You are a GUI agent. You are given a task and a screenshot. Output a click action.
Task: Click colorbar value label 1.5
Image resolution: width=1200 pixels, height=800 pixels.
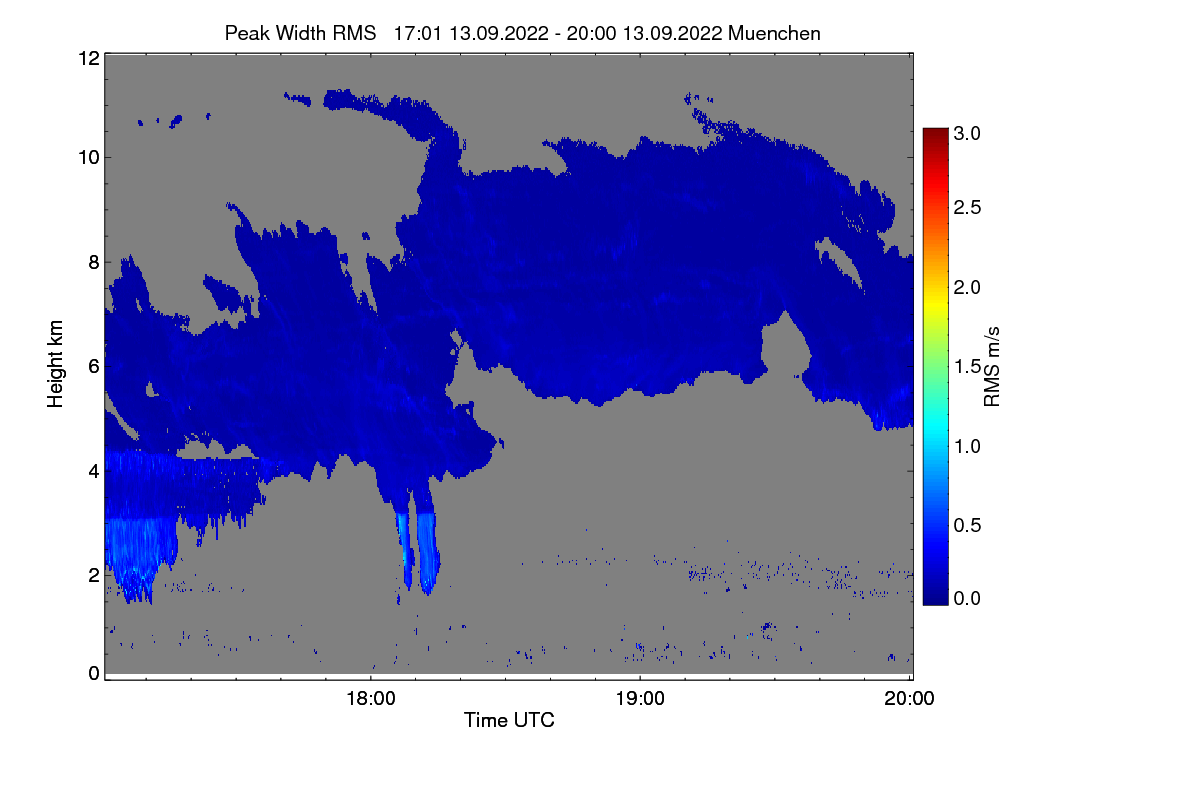pyautogui.click(x=968, y=367)
